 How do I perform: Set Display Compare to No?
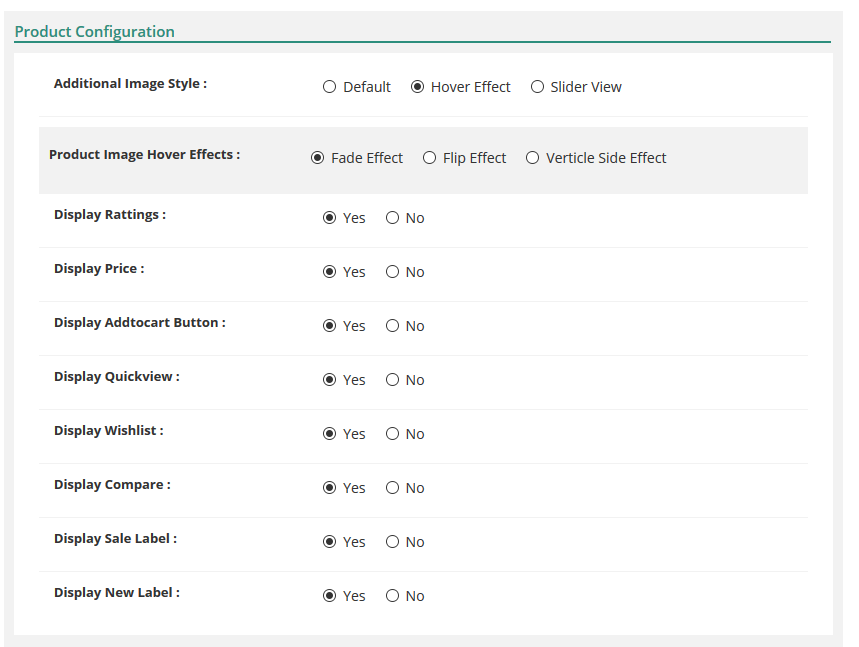pos(392,488)
